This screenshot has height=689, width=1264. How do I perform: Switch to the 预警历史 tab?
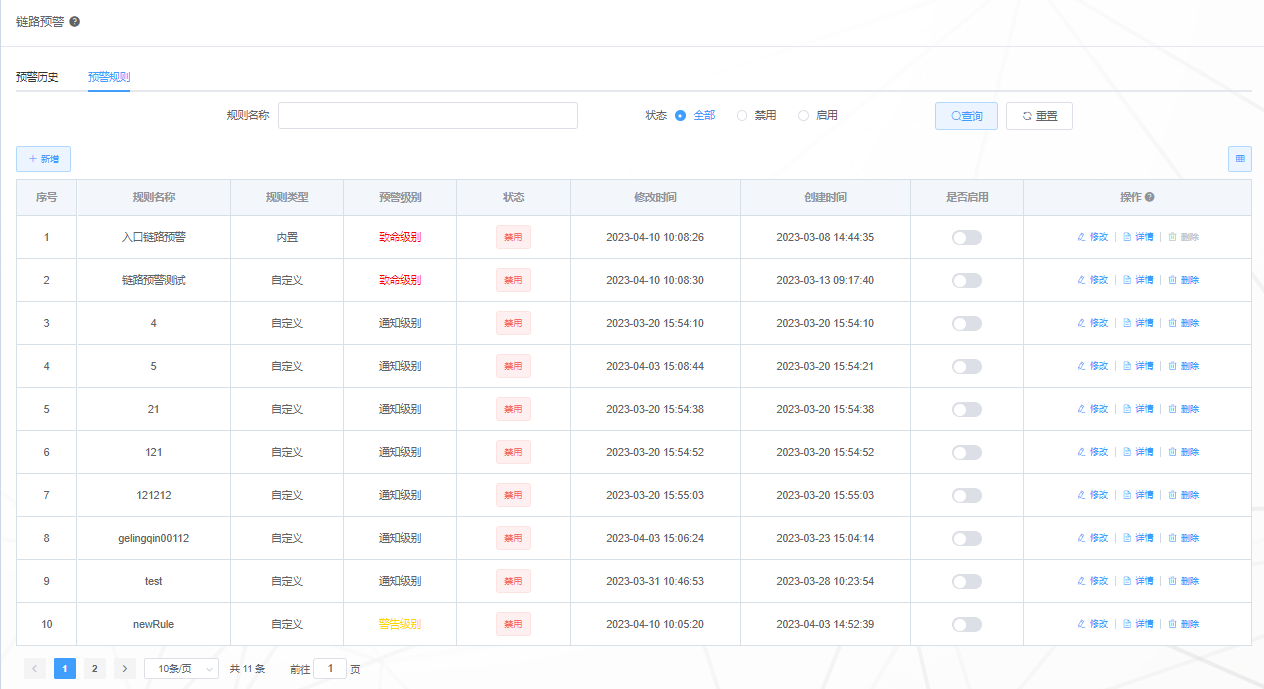(37, 77)
